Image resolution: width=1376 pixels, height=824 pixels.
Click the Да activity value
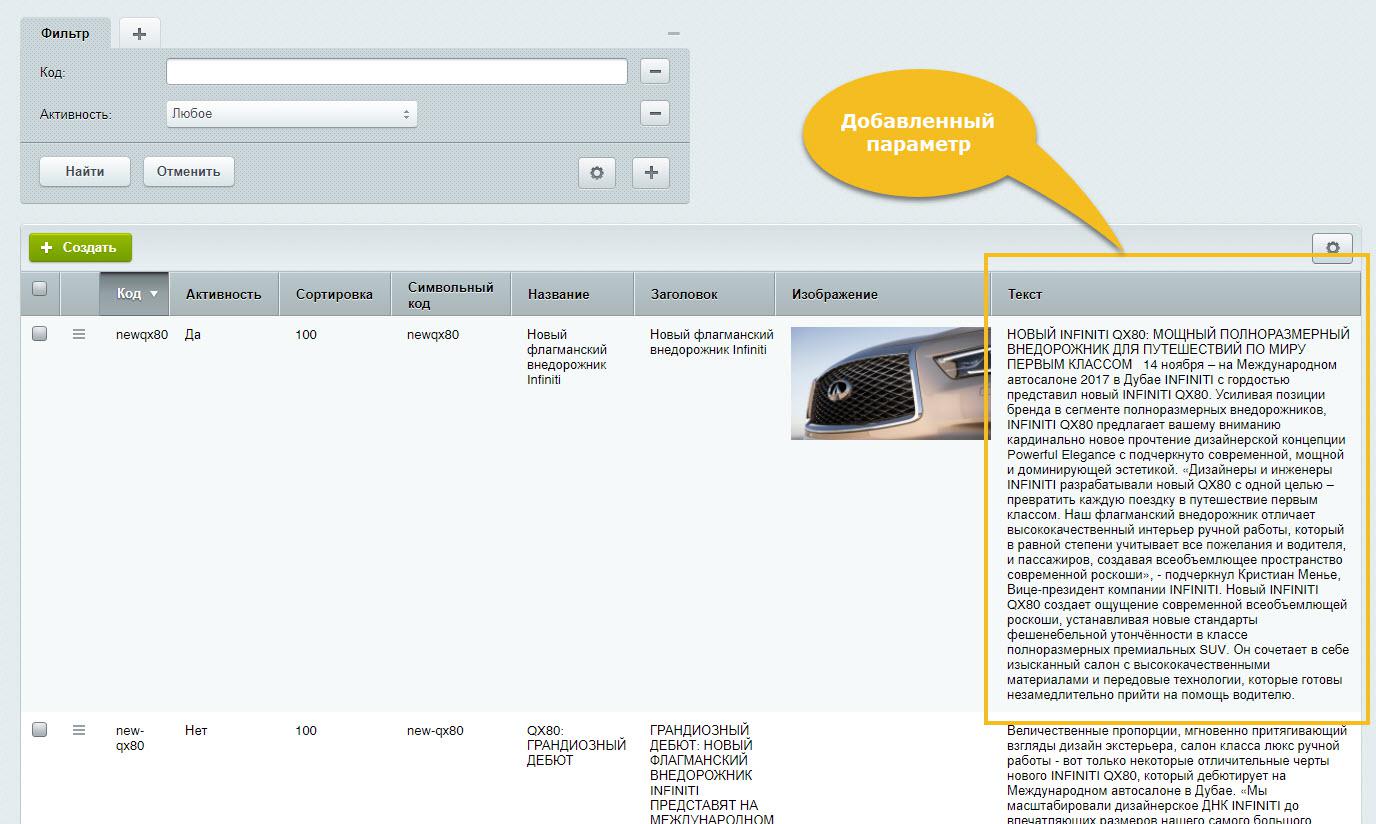point(193,334)
